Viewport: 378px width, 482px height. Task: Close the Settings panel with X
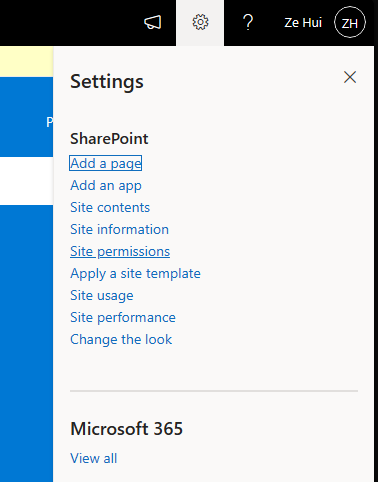pos(350,77)
